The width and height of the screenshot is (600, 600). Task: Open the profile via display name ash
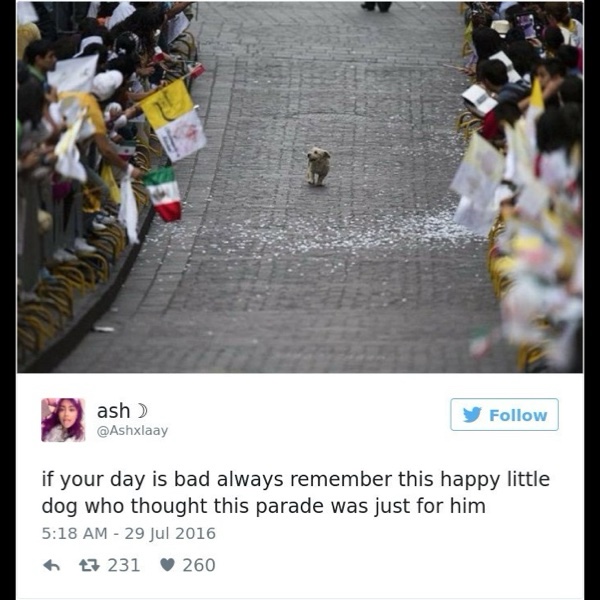(113, 411)
